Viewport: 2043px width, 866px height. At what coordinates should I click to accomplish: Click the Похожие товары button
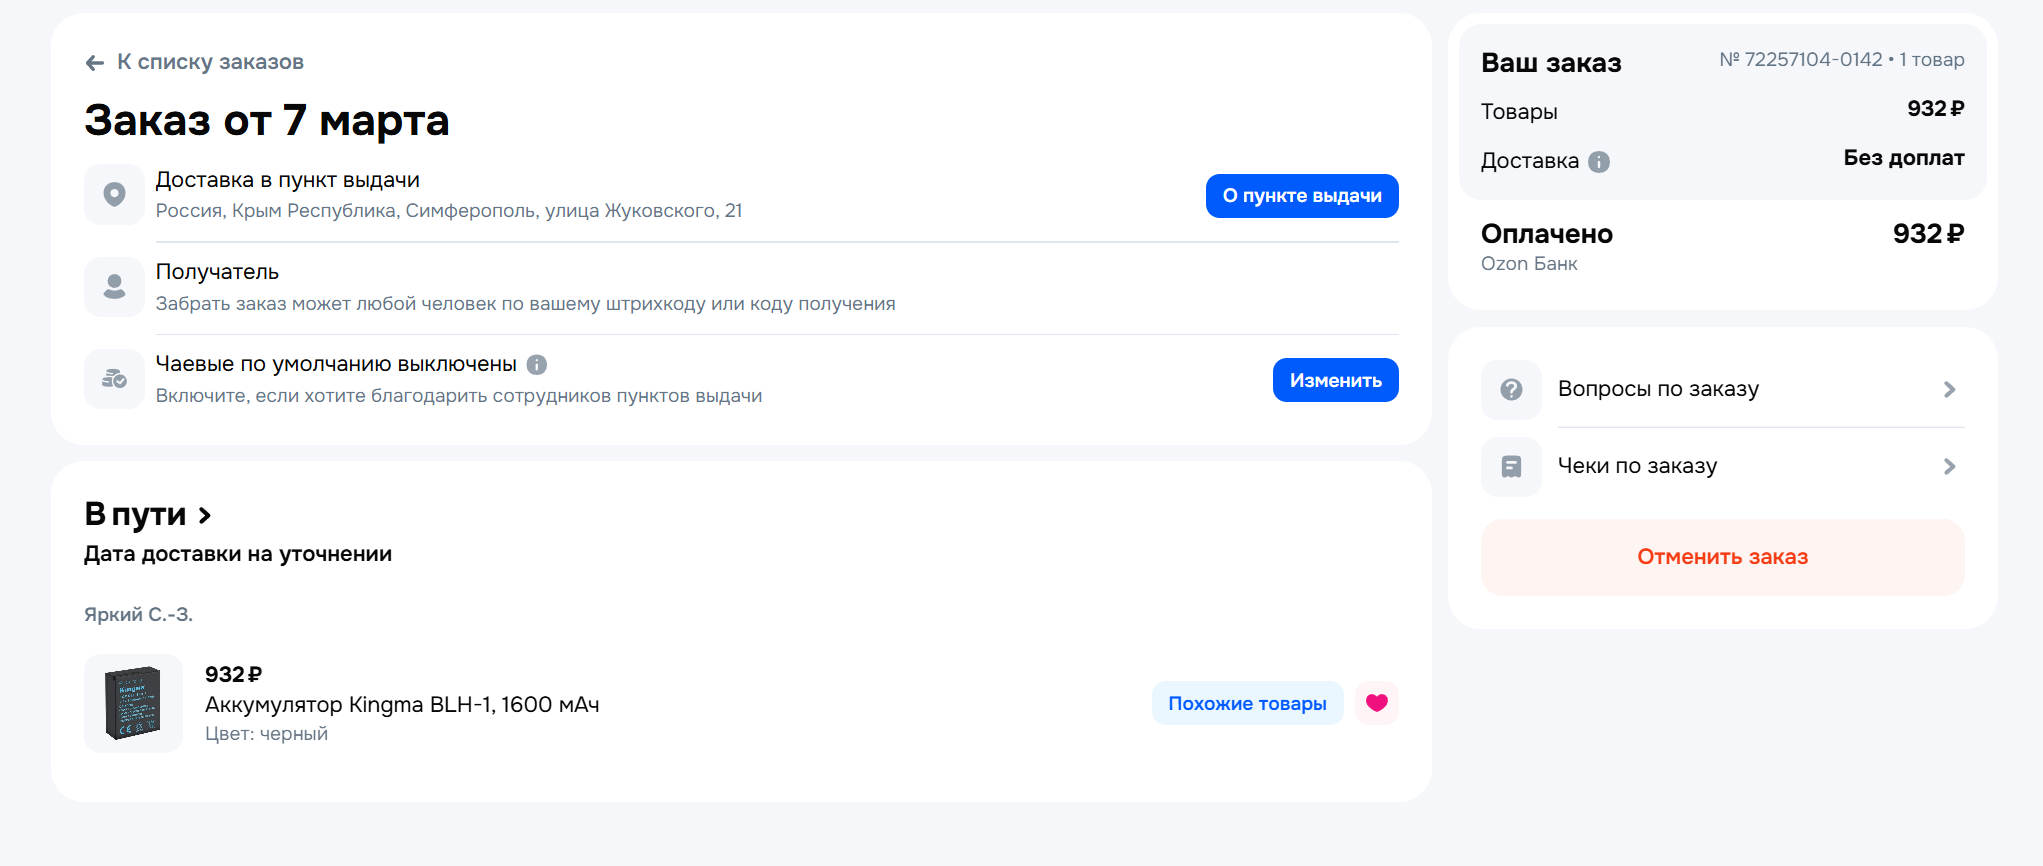coord(1247,703)
